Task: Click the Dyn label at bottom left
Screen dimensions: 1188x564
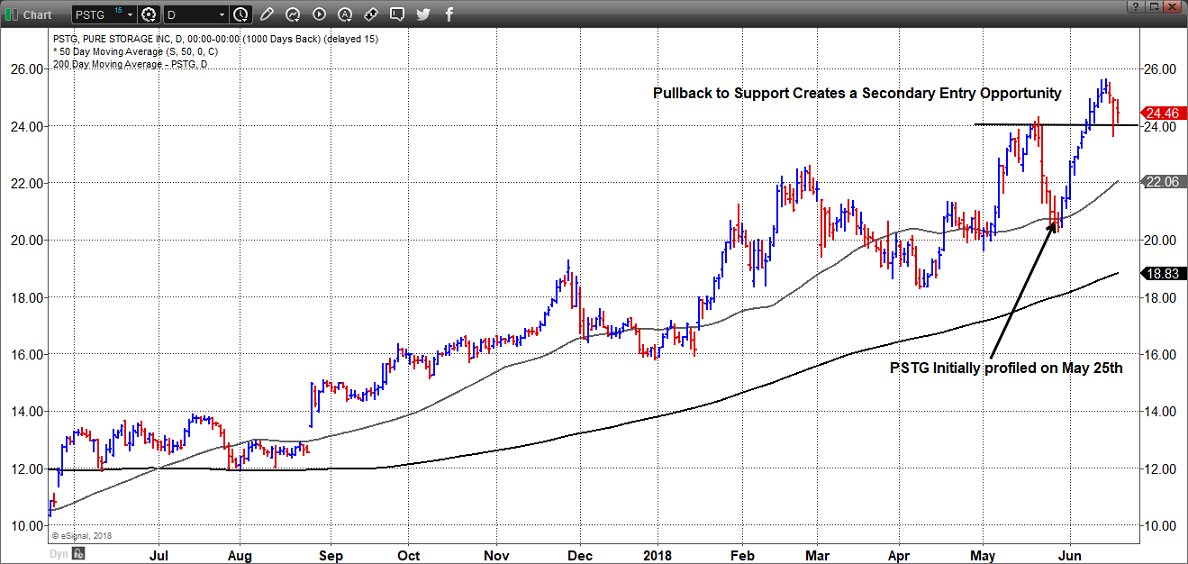Action: [58, 555]
